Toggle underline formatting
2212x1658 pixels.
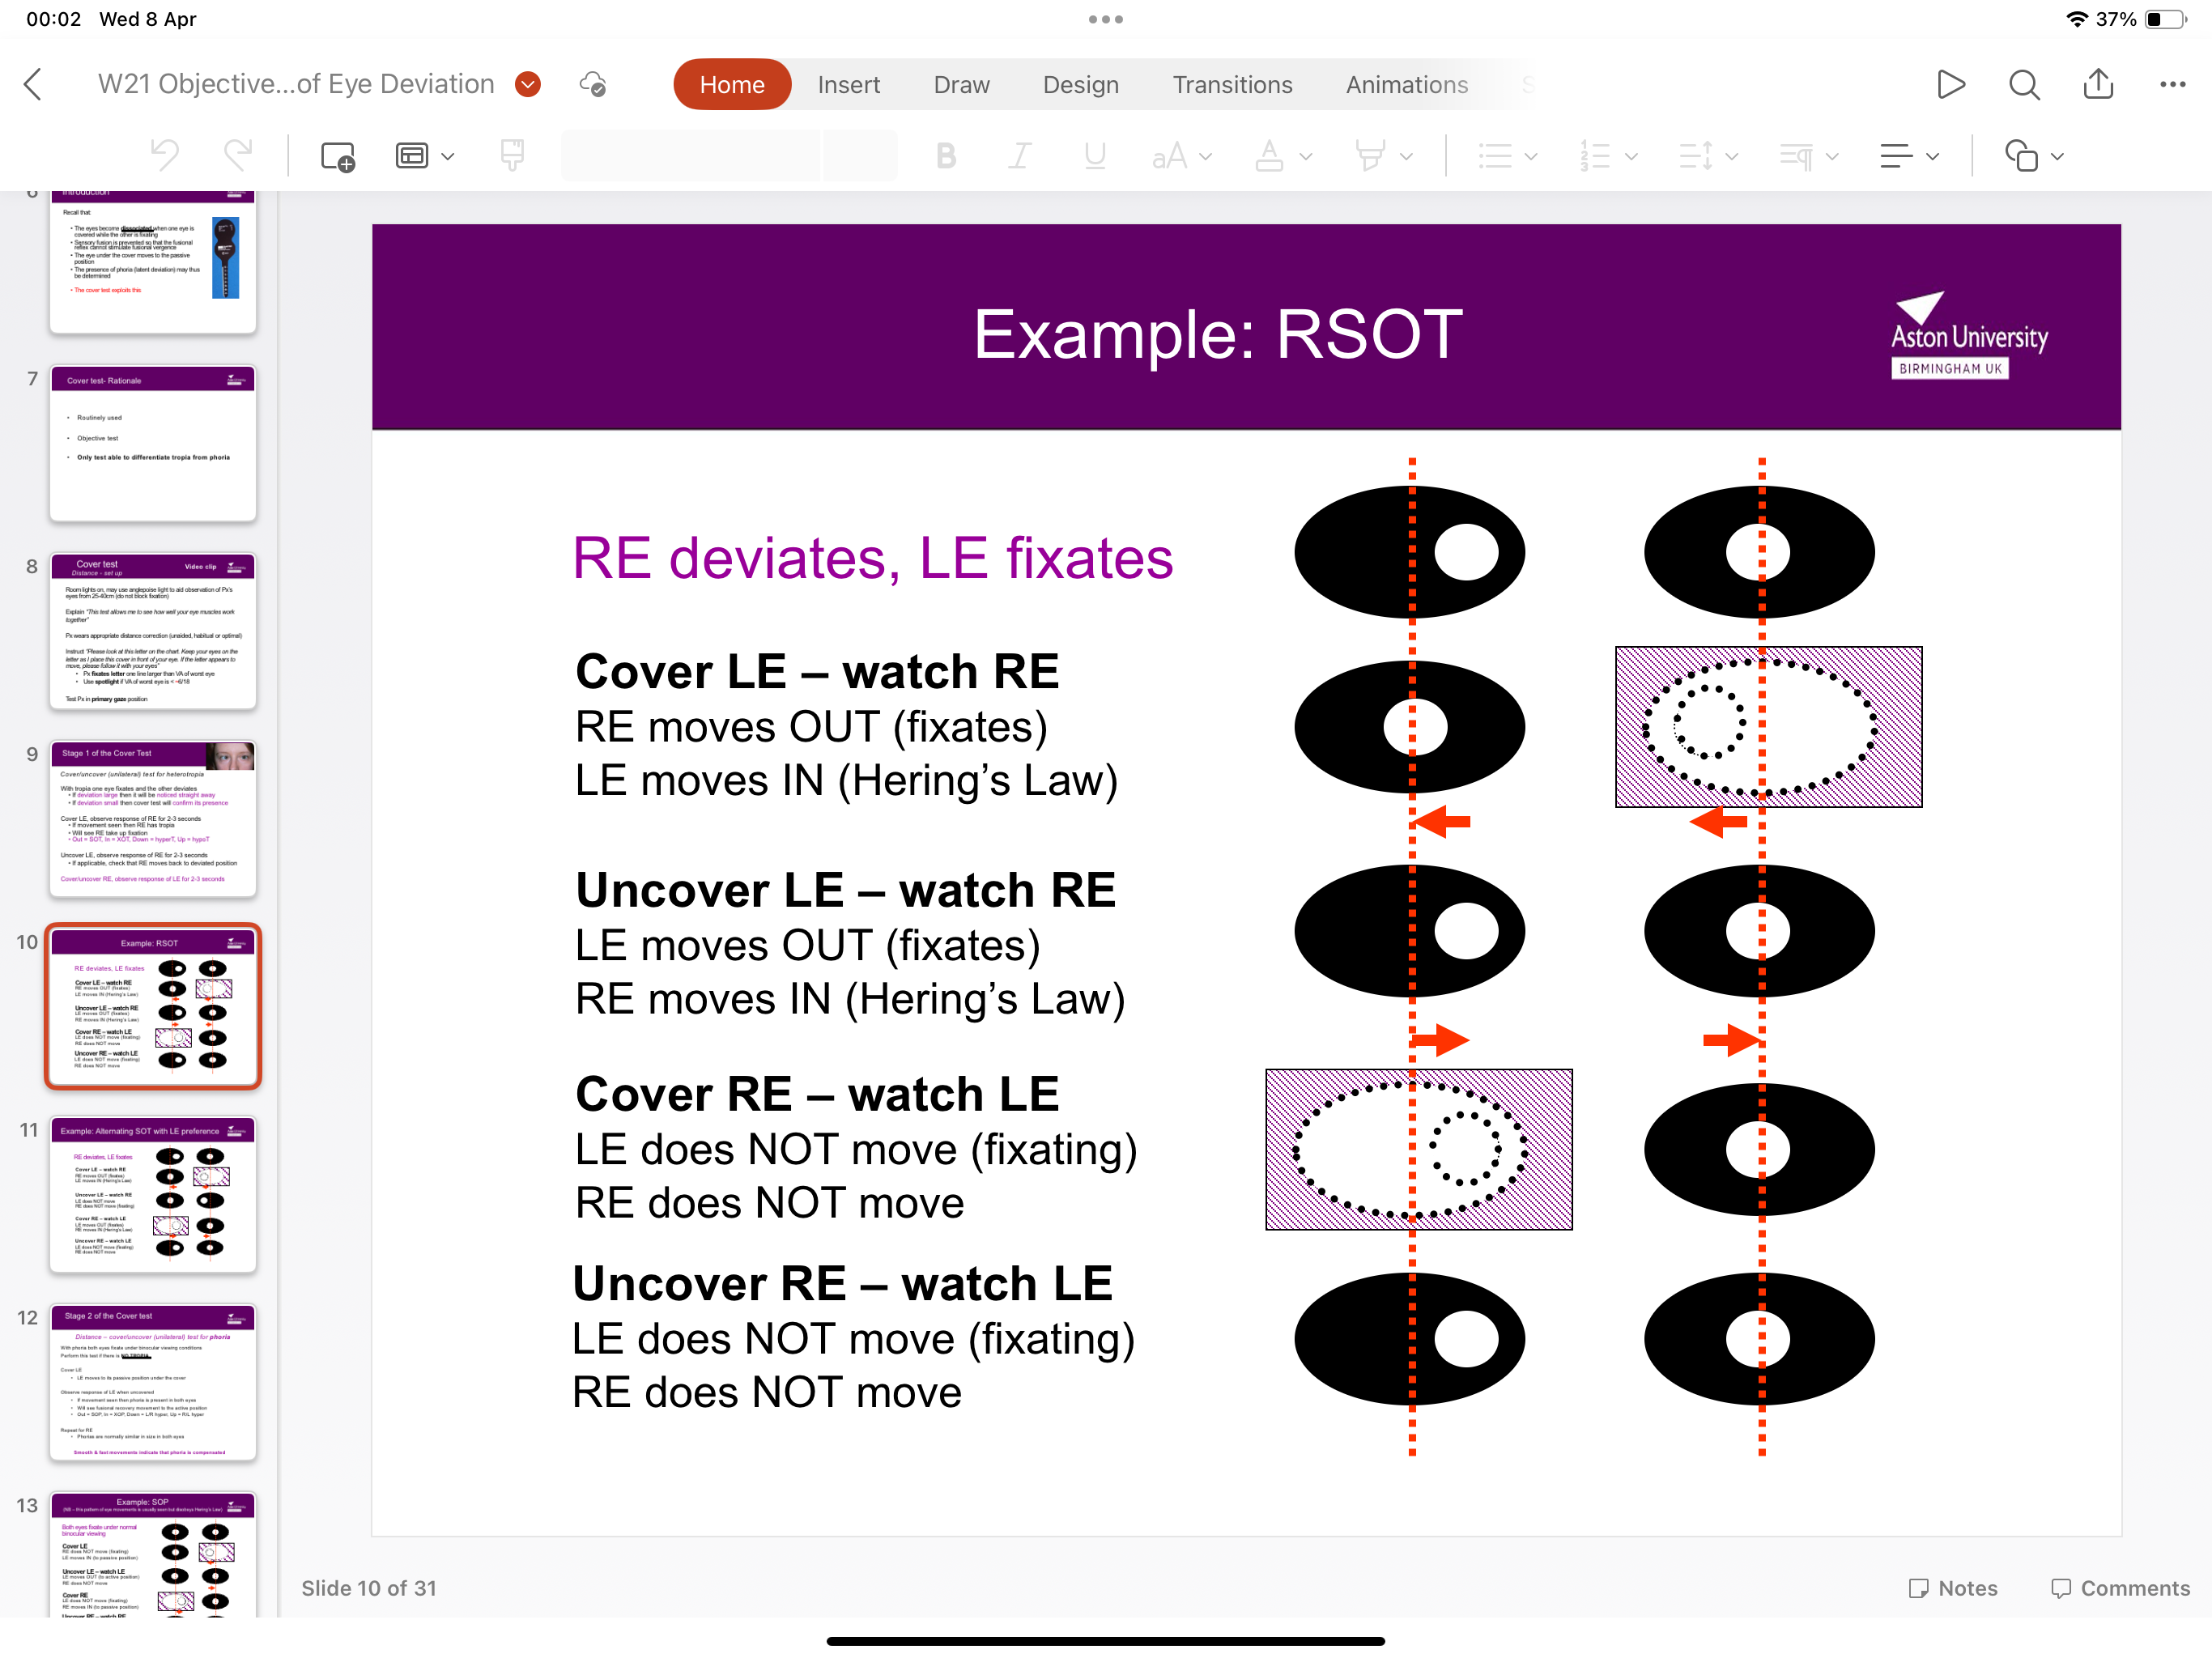tap(1094, 156)
